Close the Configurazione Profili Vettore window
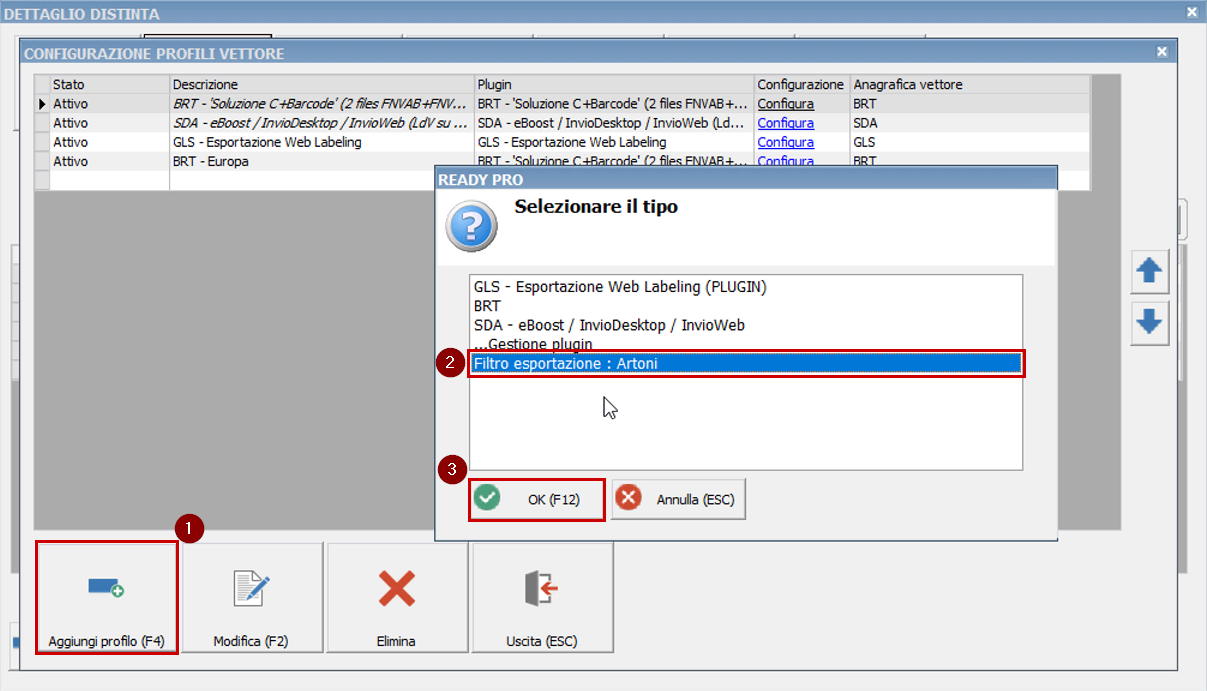 [x=1161, y=52]
